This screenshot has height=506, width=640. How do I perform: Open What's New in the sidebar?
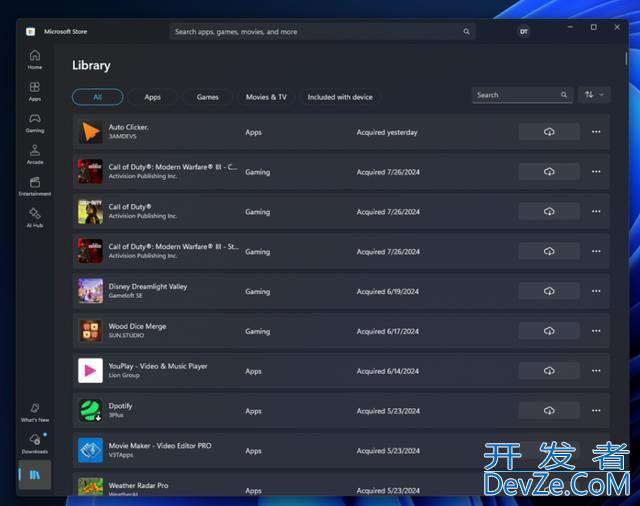pyautogui.click(x=35, y=412)
